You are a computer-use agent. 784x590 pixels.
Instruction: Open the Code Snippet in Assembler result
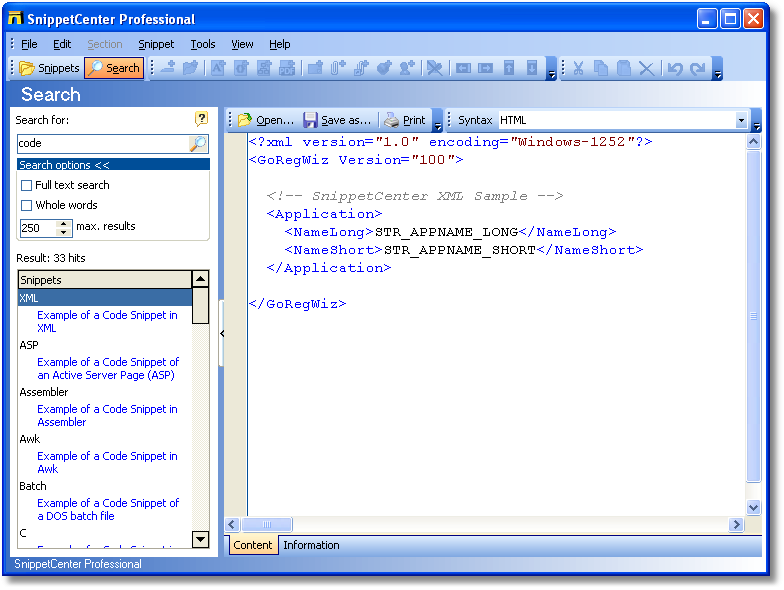pyautogui.click(x=107, y=416)
